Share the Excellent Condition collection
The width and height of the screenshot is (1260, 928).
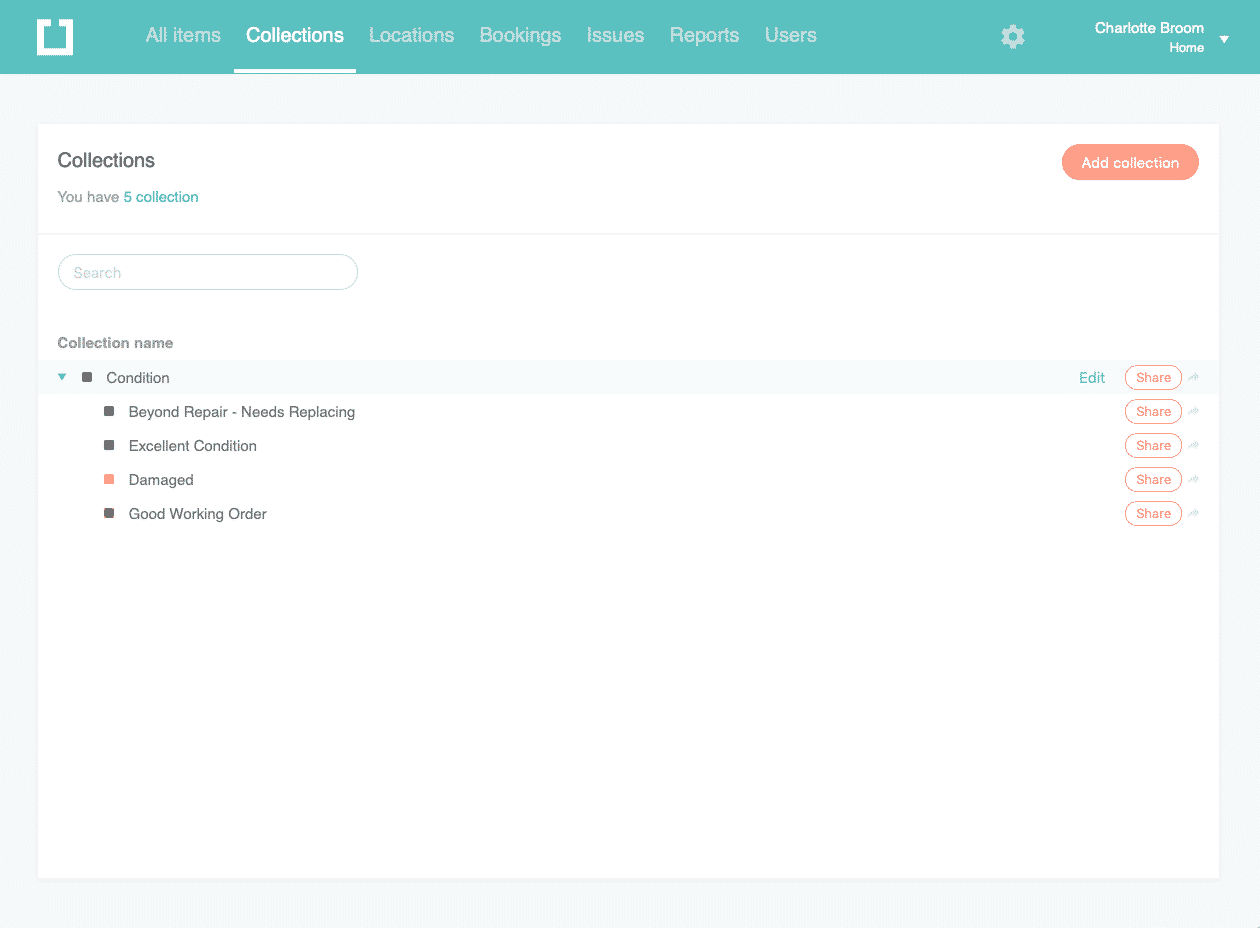pos(1153,446)
